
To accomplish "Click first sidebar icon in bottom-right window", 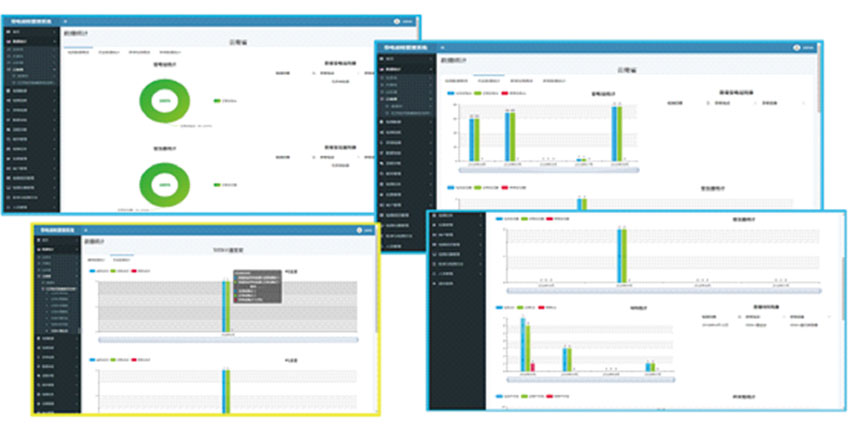I will [434, 216].
